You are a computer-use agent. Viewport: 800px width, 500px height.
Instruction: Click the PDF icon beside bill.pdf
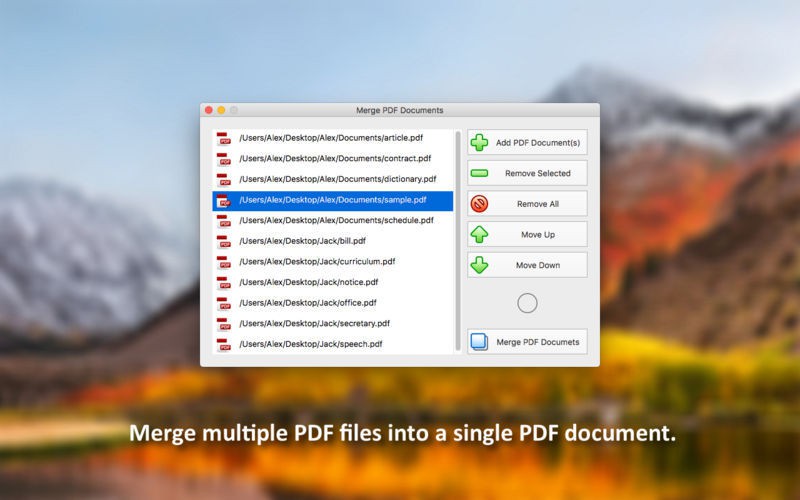223,241
